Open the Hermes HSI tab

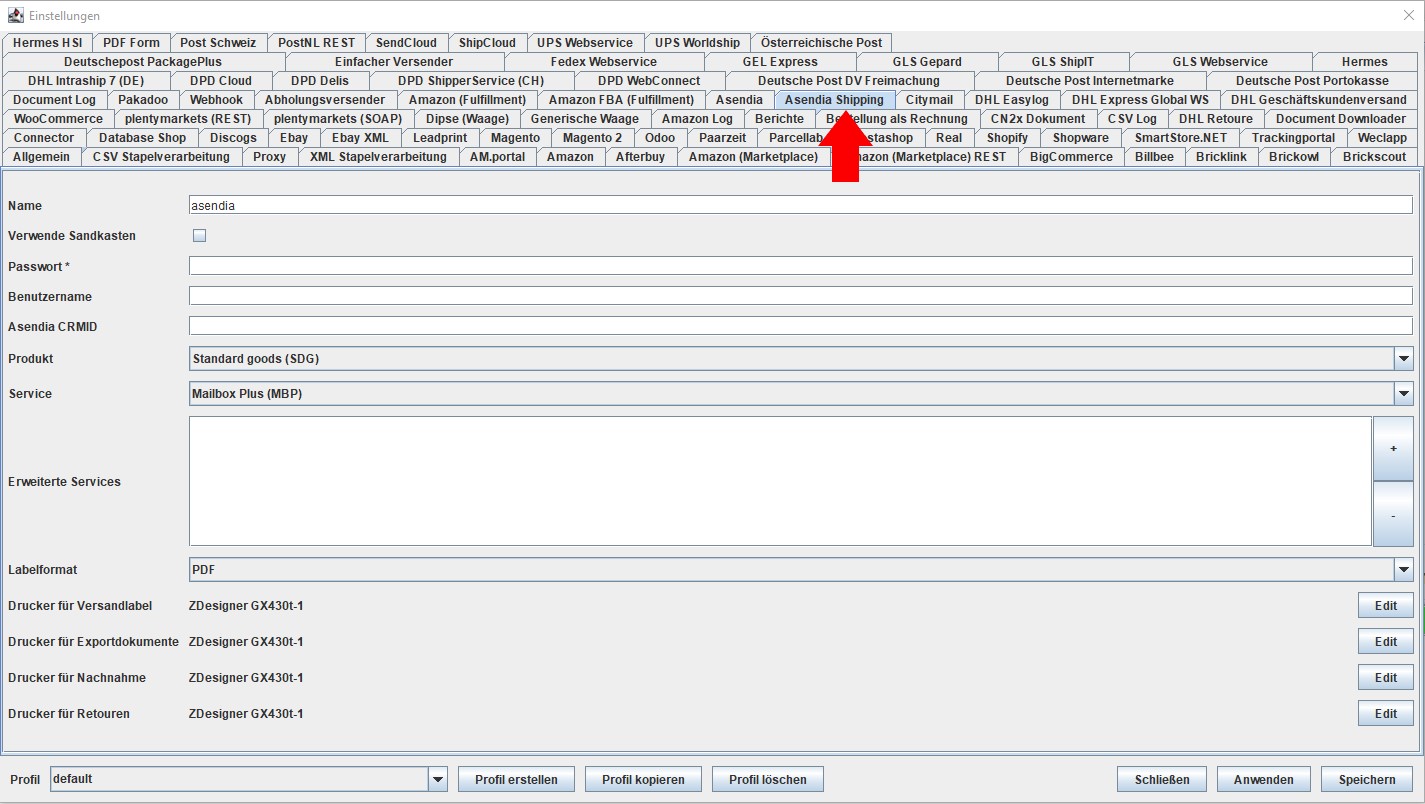(48, 43)
